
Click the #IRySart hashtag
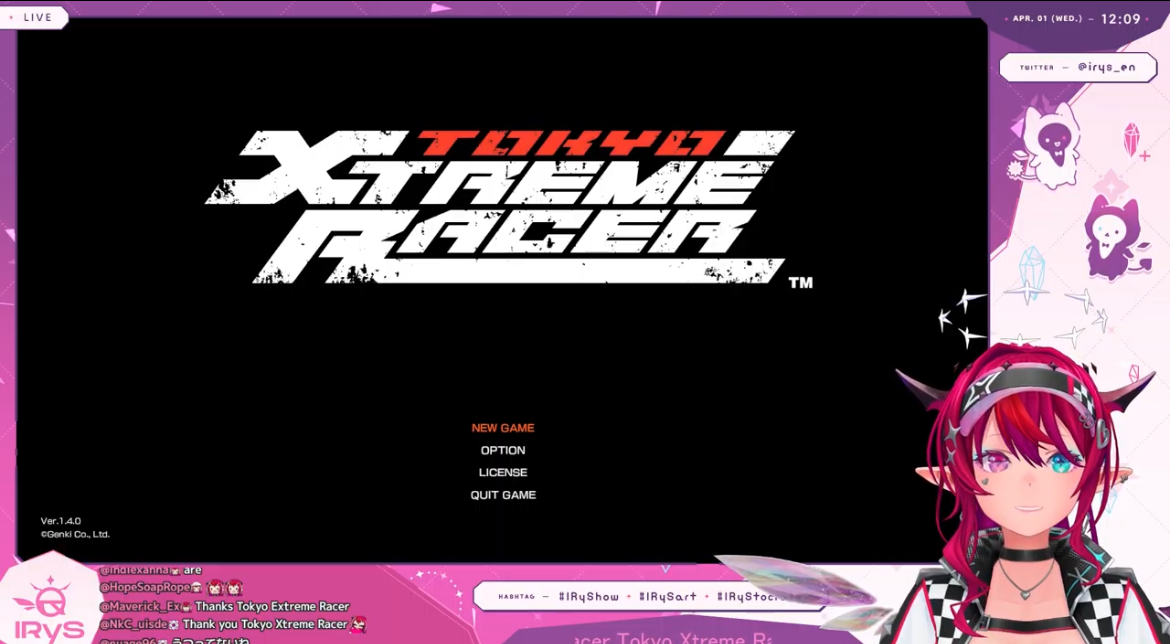(x=668, y=597)
